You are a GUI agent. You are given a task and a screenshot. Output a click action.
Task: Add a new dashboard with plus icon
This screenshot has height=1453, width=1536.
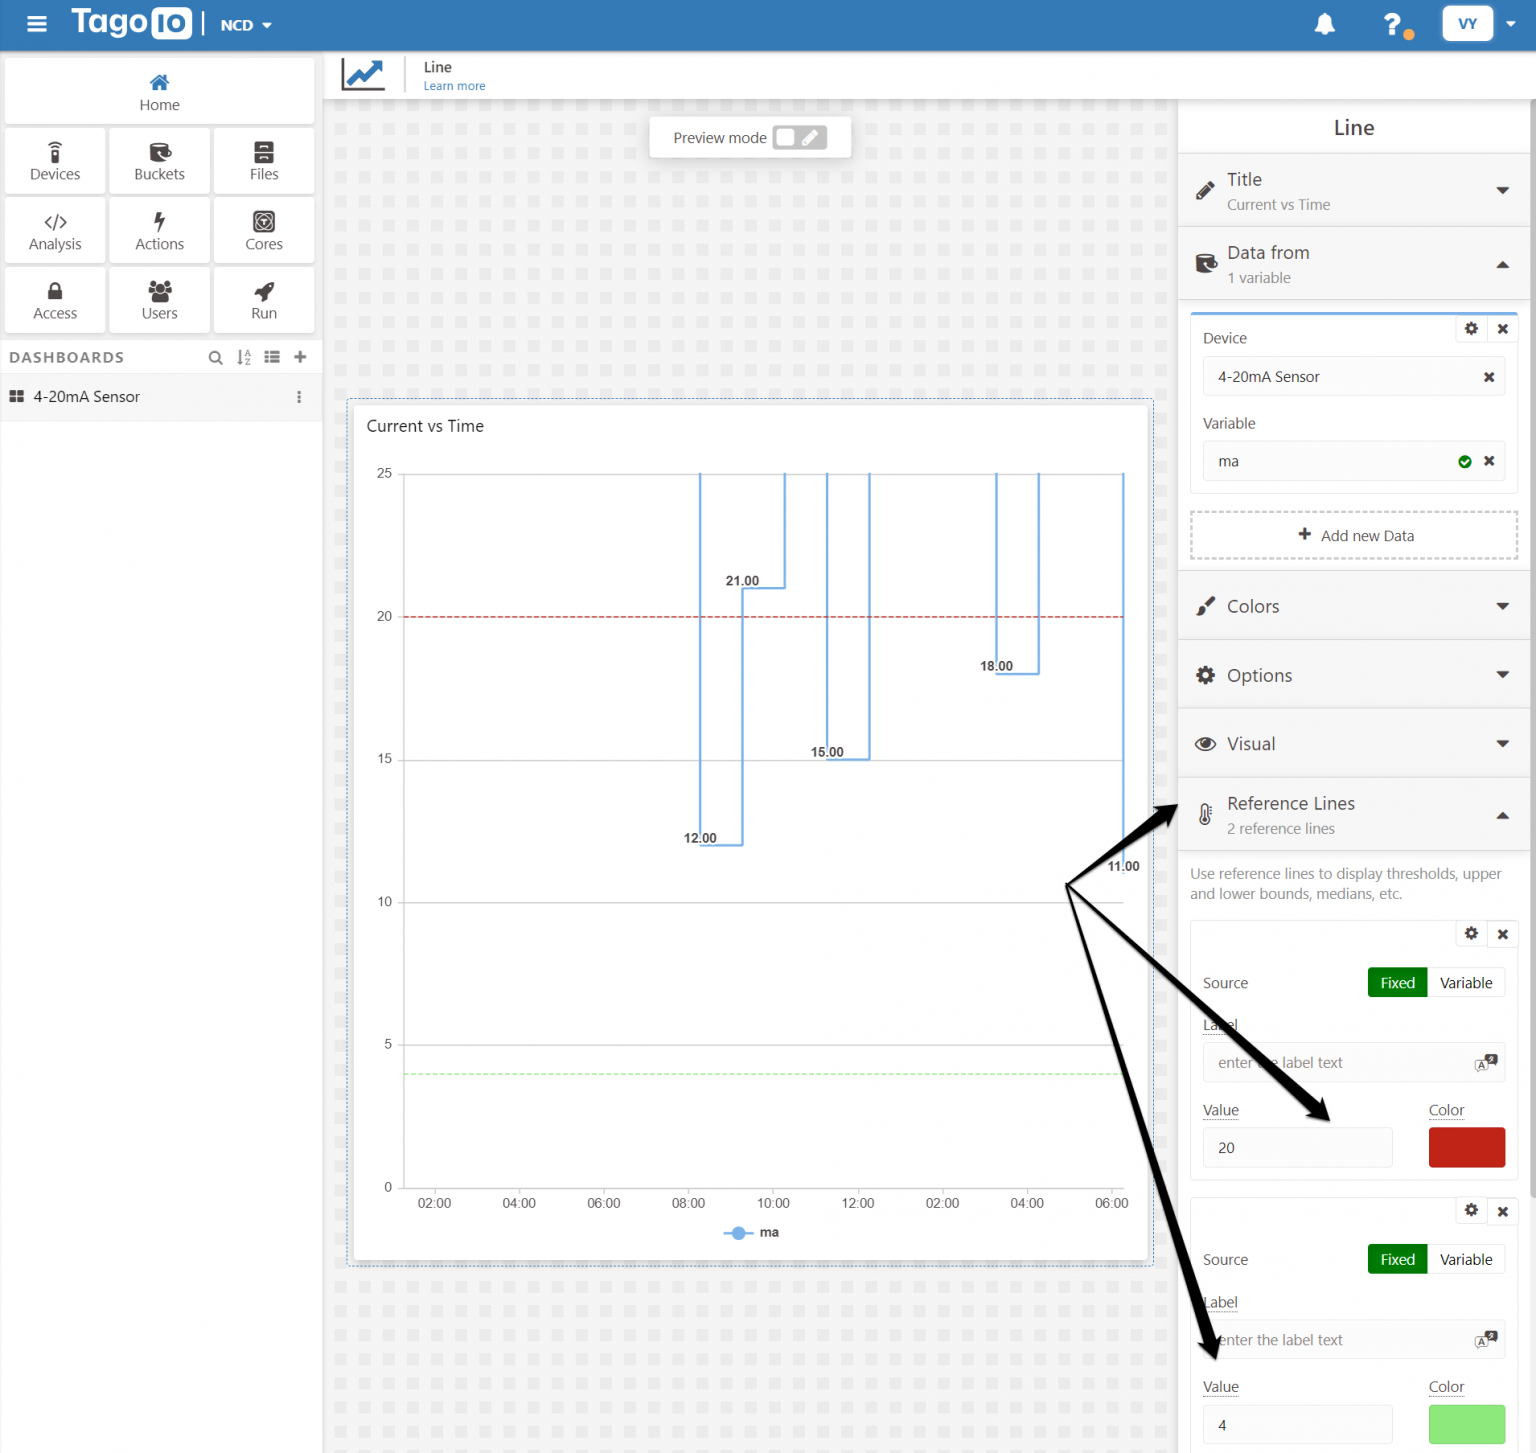300,357
